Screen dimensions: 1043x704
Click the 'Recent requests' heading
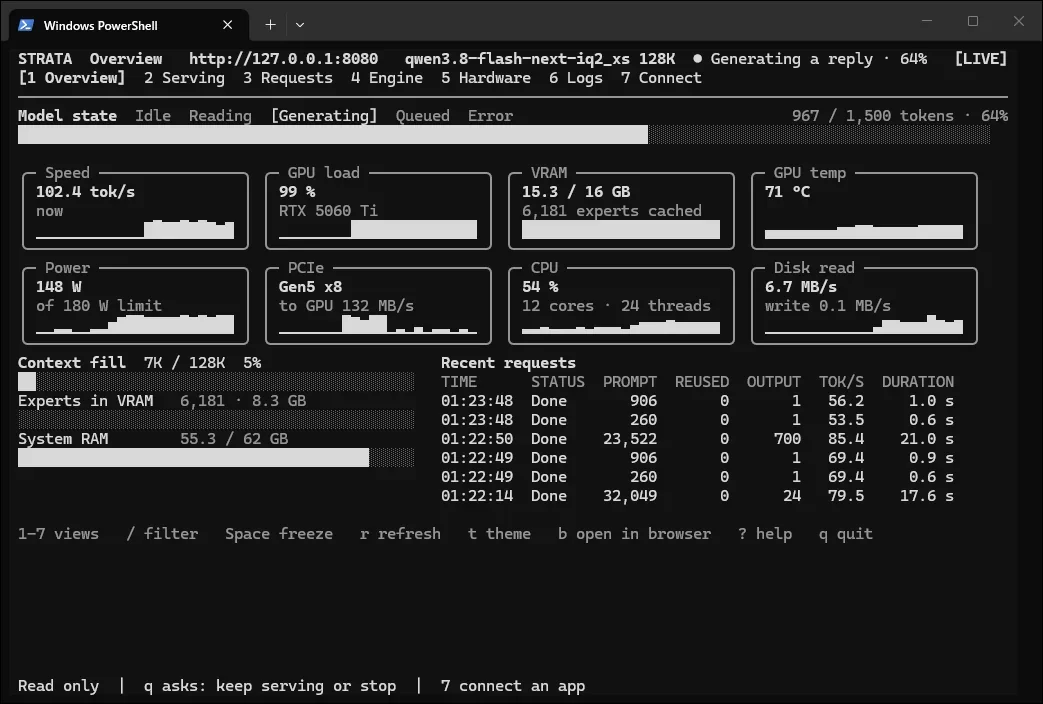[508, 363]
